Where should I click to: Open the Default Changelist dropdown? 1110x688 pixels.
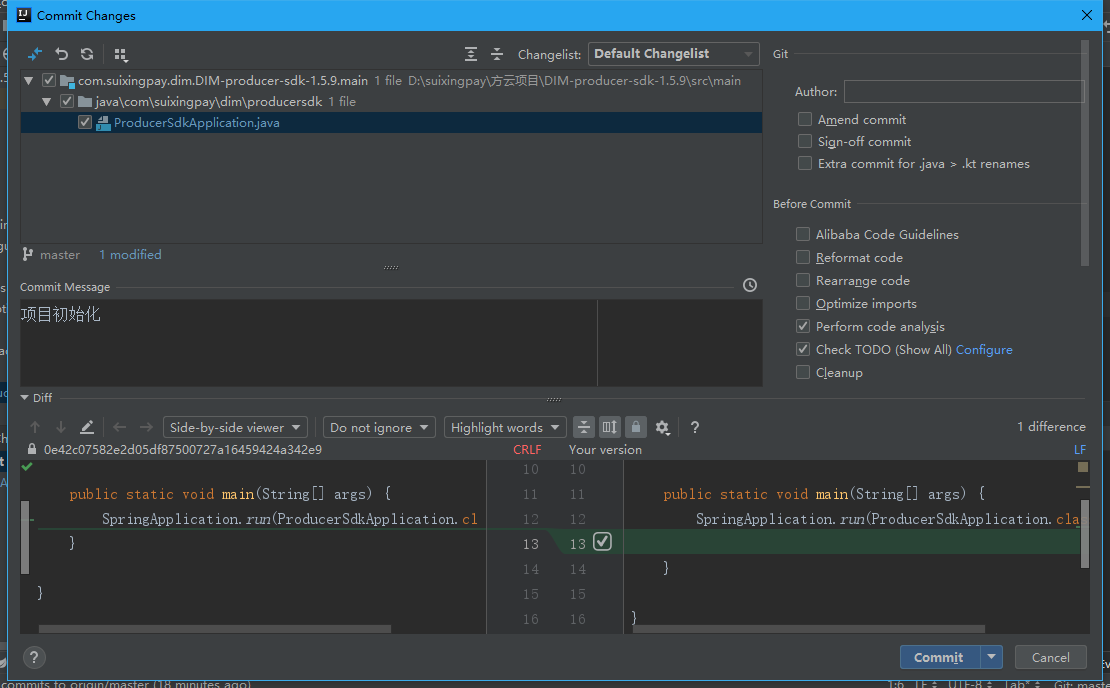click(x=674, y=54)
